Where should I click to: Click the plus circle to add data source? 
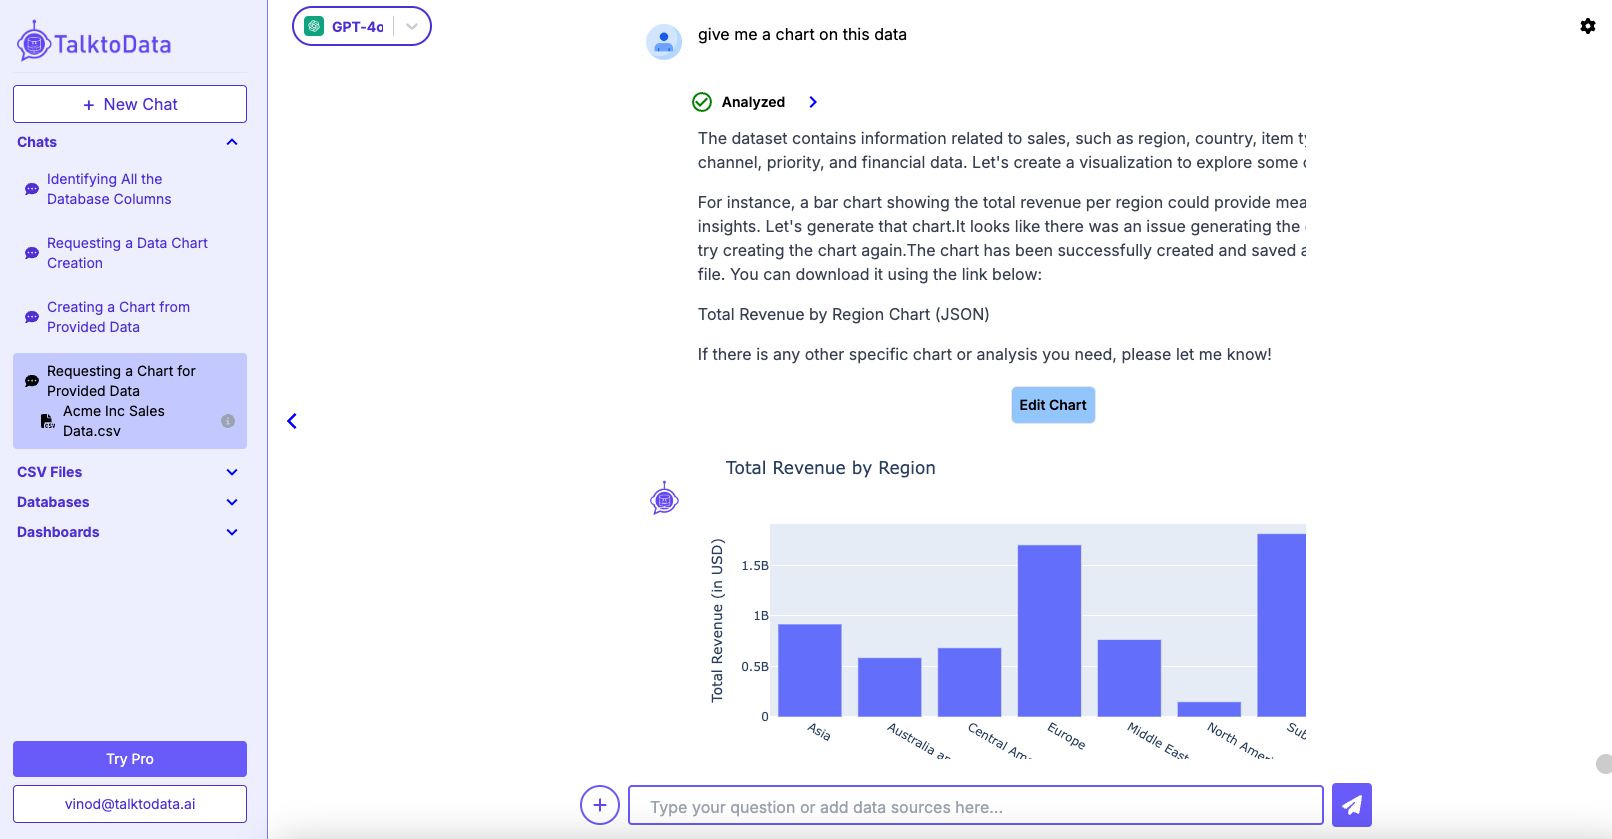[600, 805]
